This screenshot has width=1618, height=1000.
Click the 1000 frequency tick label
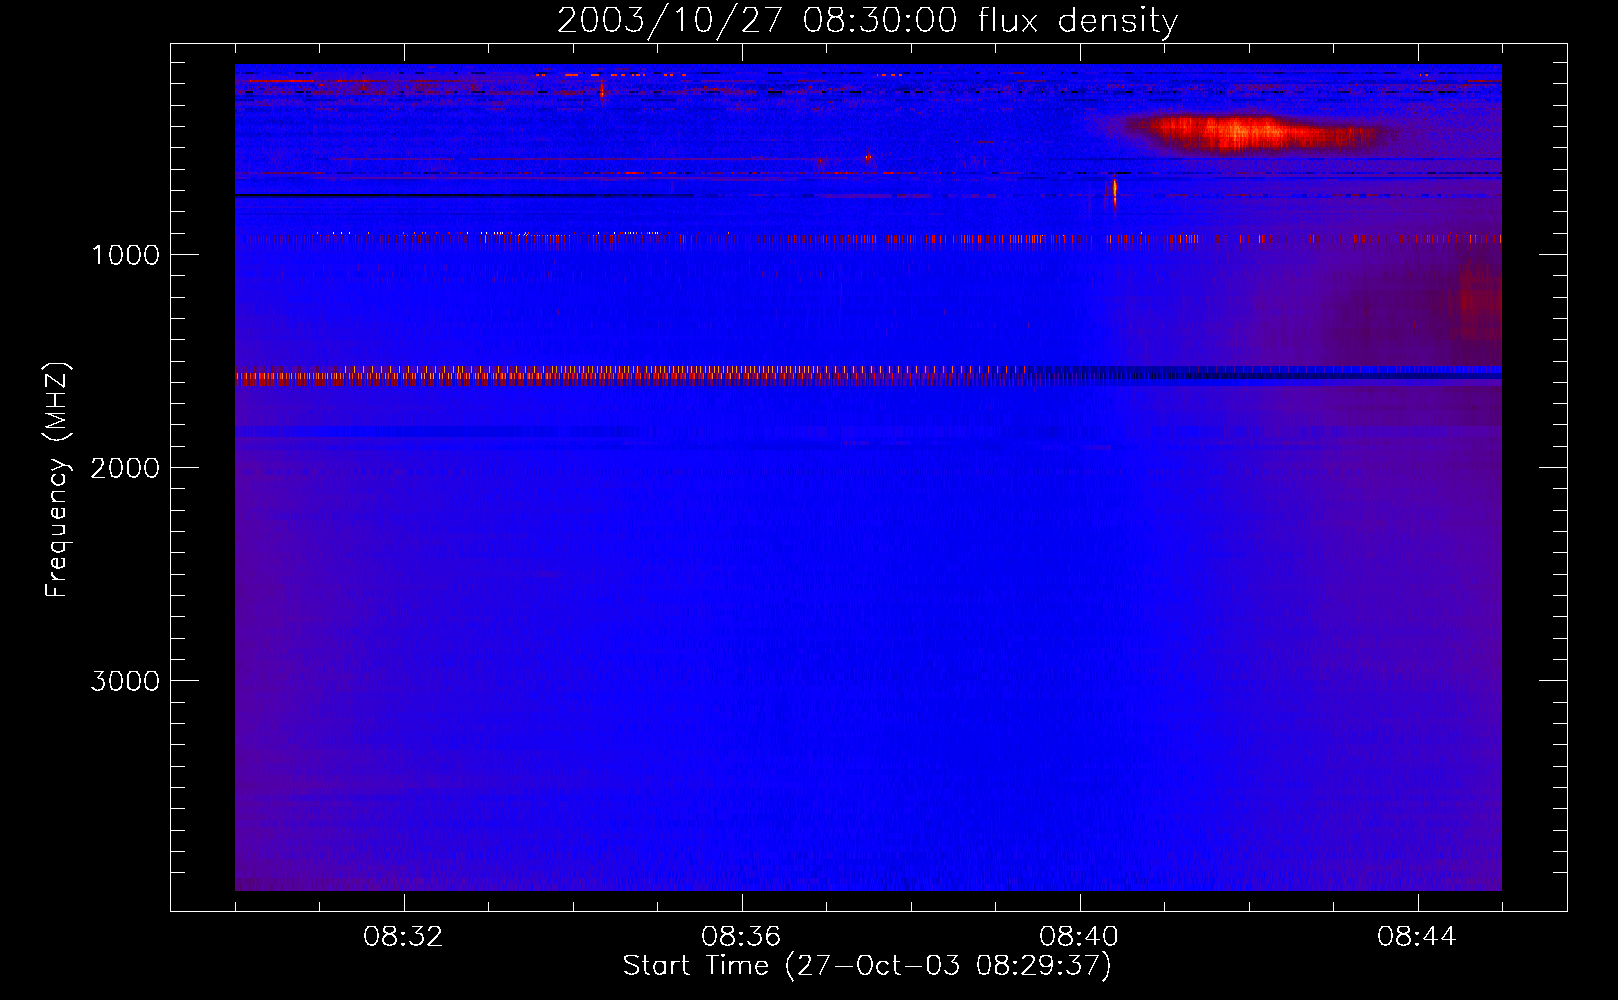[125, 255]
